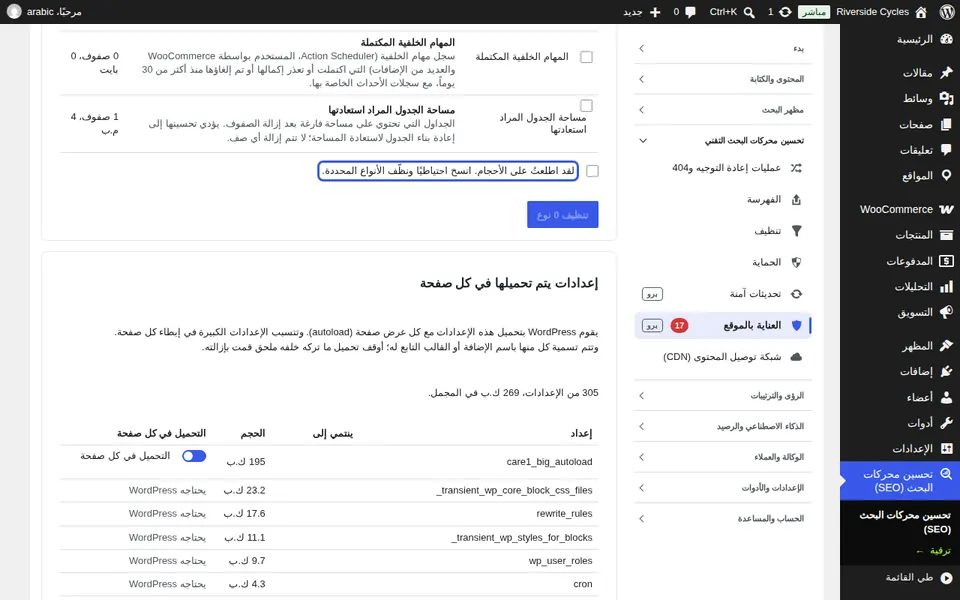Open إضافات plugins menu
The width and height of the screenshot is (960, 600).
(926, 372)
